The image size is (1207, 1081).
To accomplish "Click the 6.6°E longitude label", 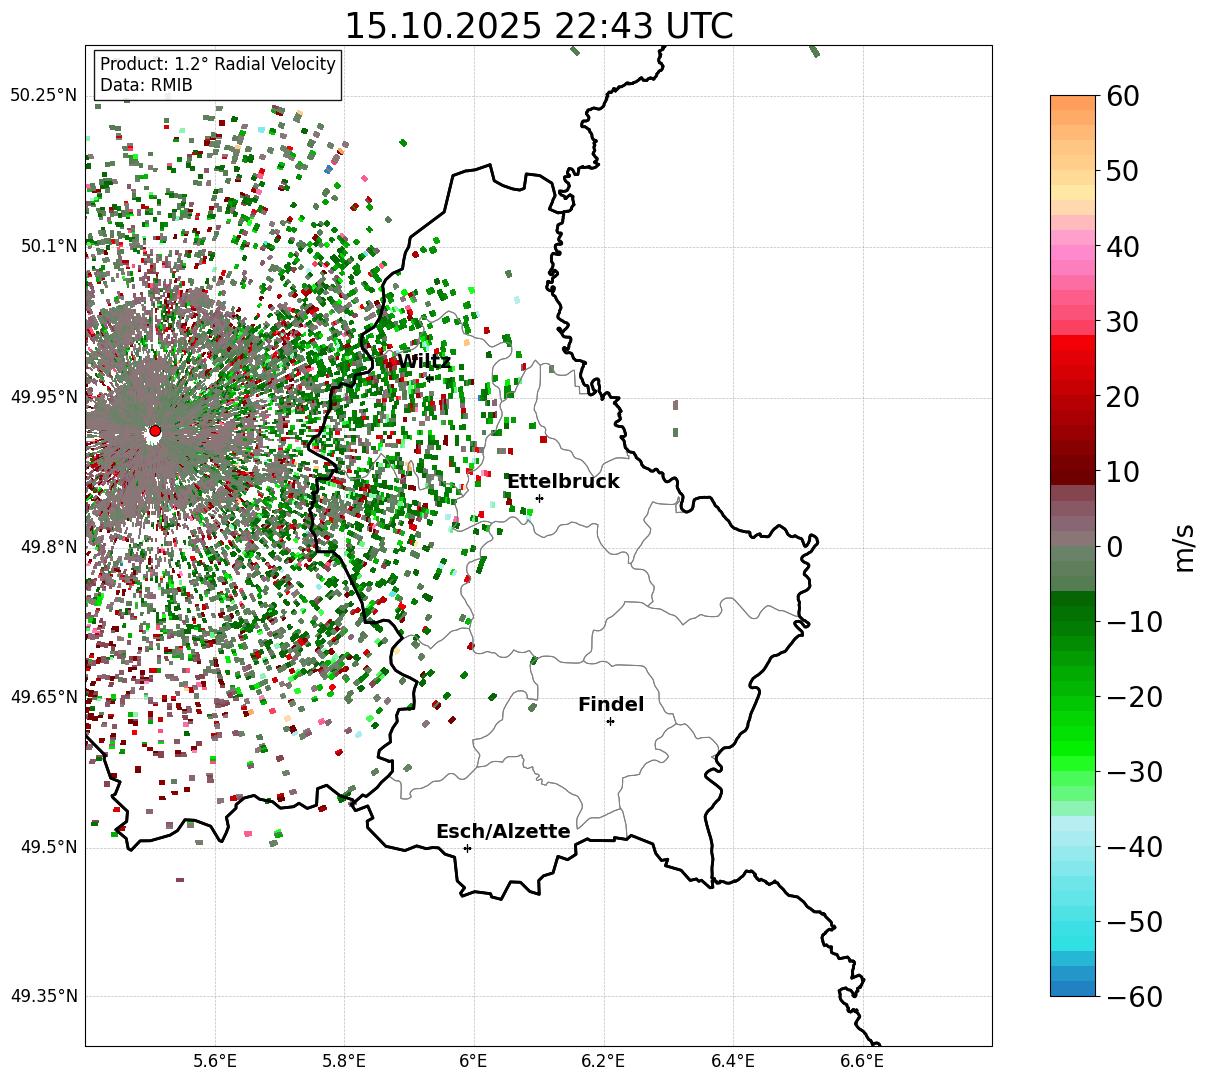I will coord(863,1061).
